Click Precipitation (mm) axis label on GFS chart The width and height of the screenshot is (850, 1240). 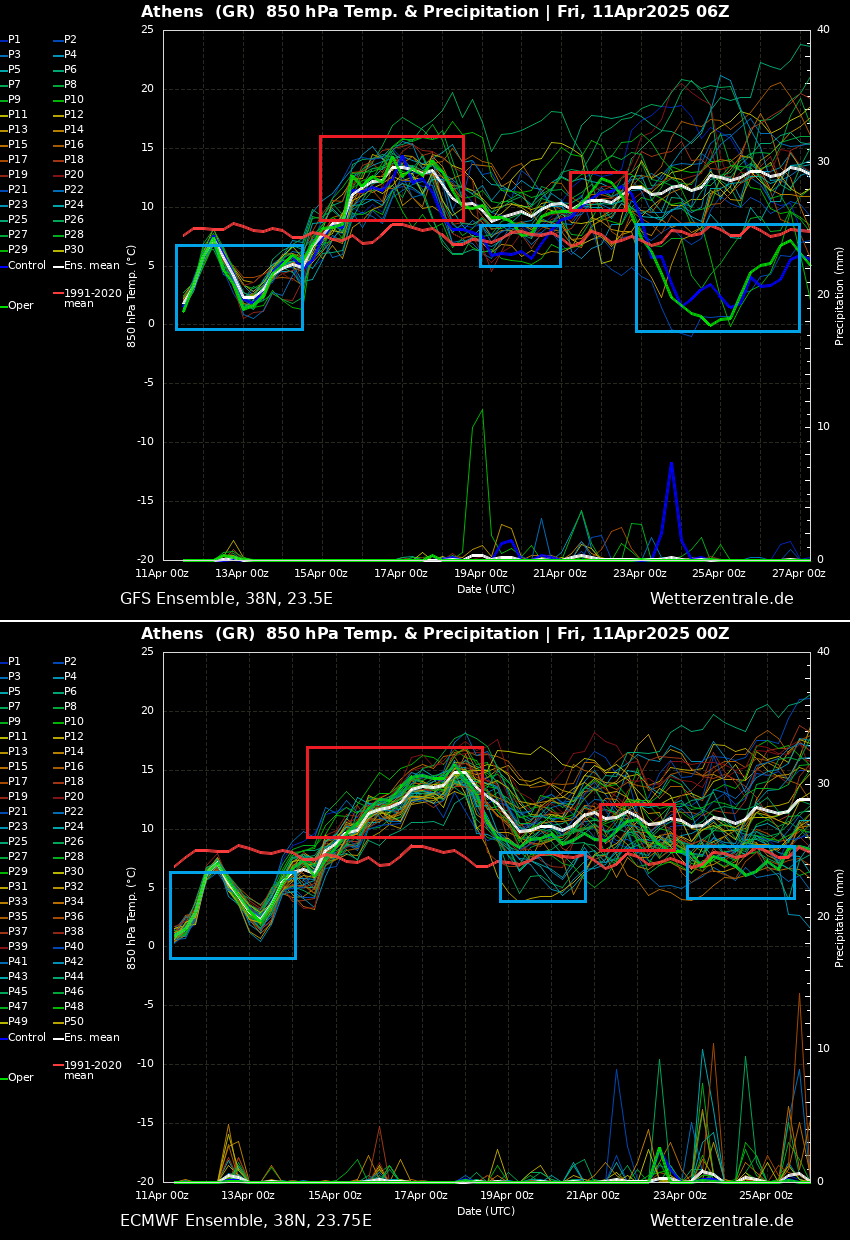(840, 295)
